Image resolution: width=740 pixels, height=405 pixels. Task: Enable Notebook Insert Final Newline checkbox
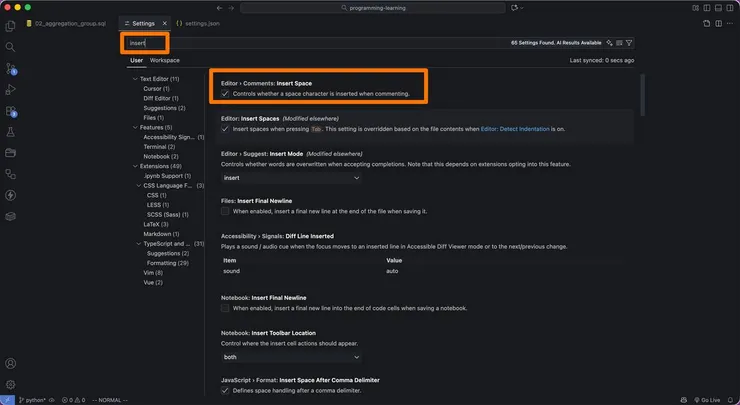coord(225,308)
